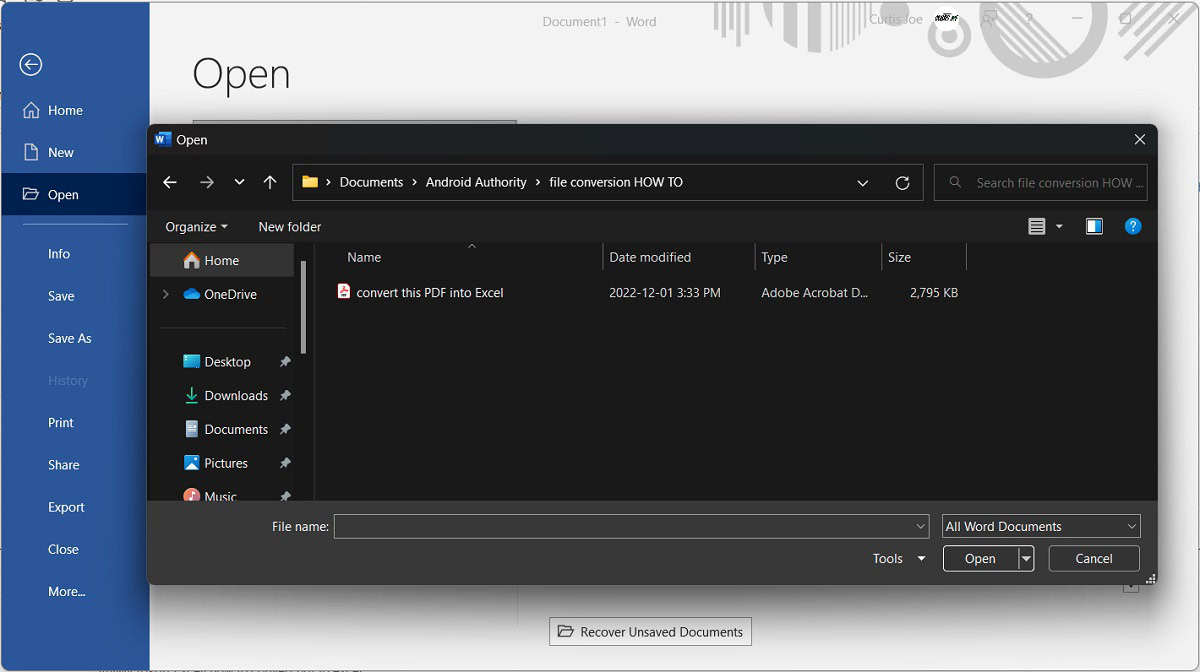Viewport: 1200px width, 672px height.
Task: Select Save As in Backstage sidebar
Action: (70, 338)
